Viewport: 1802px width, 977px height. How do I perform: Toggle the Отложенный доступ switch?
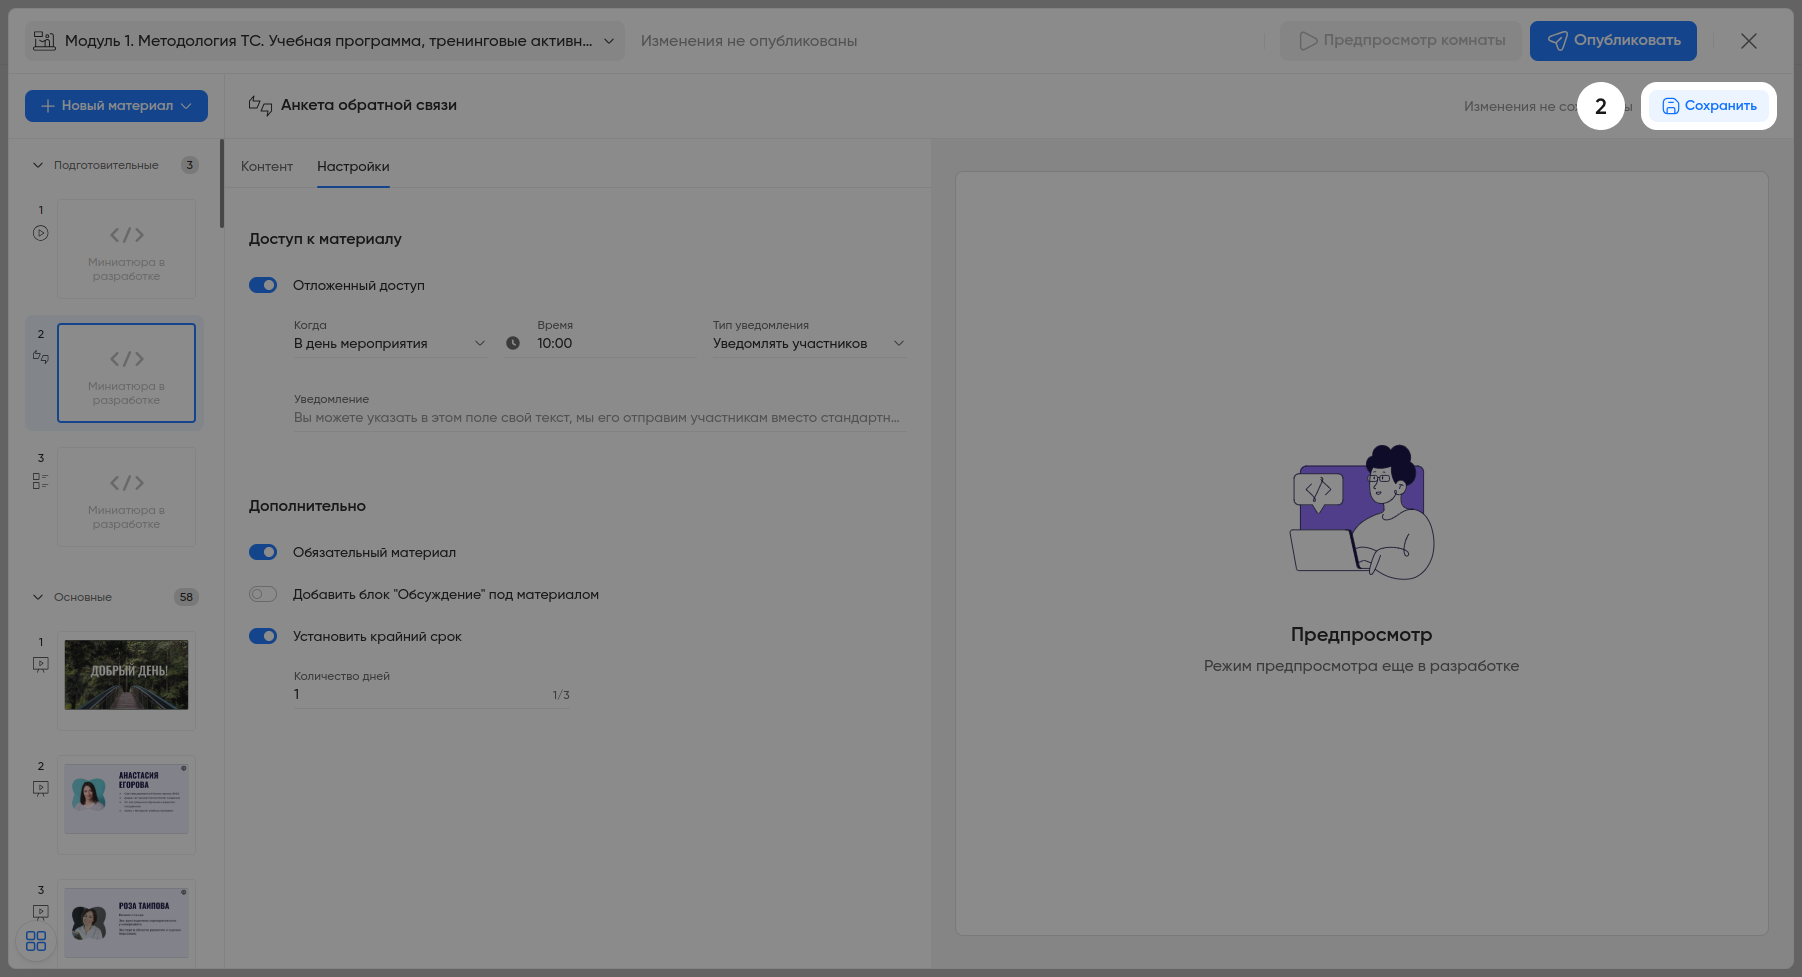pyautogui.click(x=263, y=285)
